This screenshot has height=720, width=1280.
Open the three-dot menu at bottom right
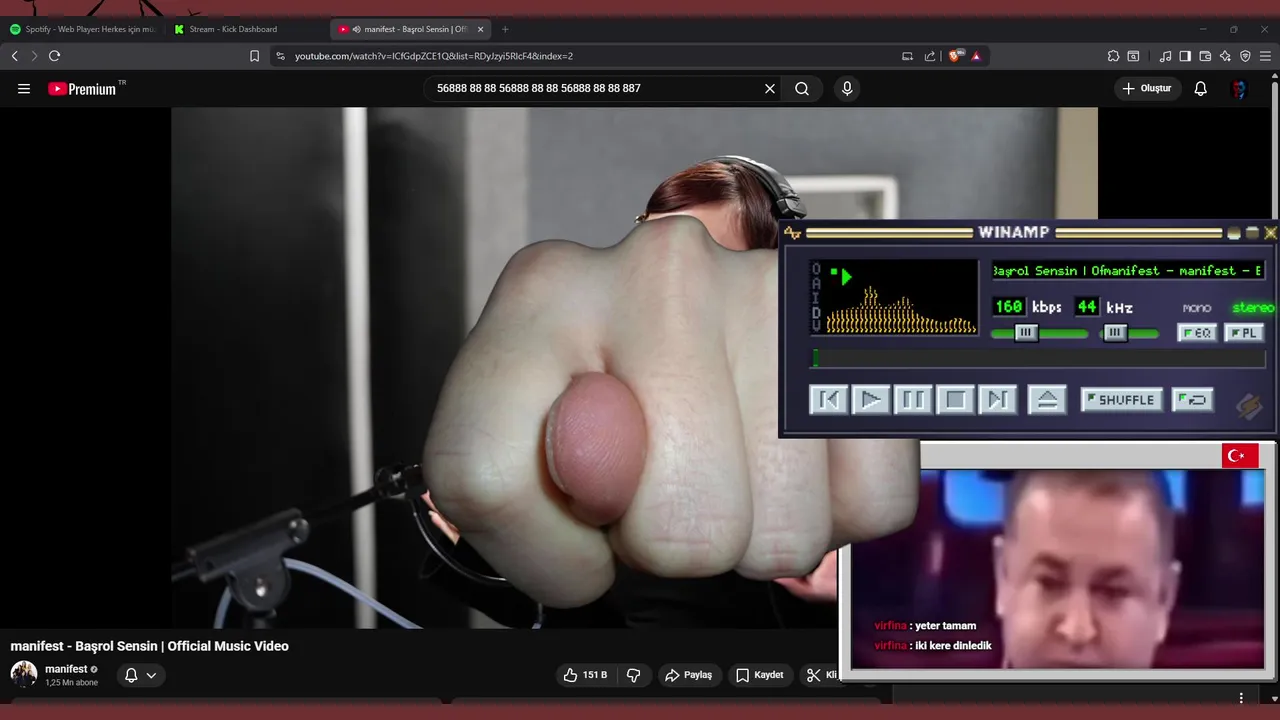tap(1241, 698)
